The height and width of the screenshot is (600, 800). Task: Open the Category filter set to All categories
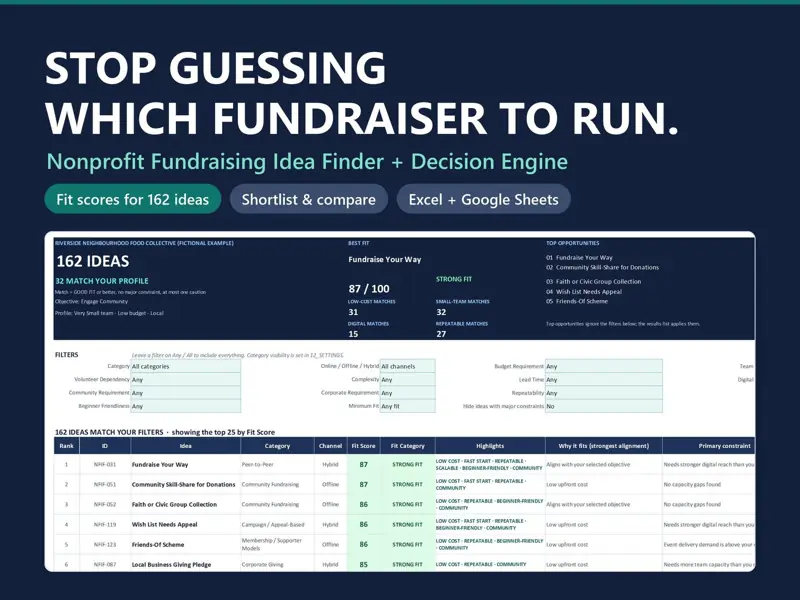pyautogui.click(x=186, y=366)
